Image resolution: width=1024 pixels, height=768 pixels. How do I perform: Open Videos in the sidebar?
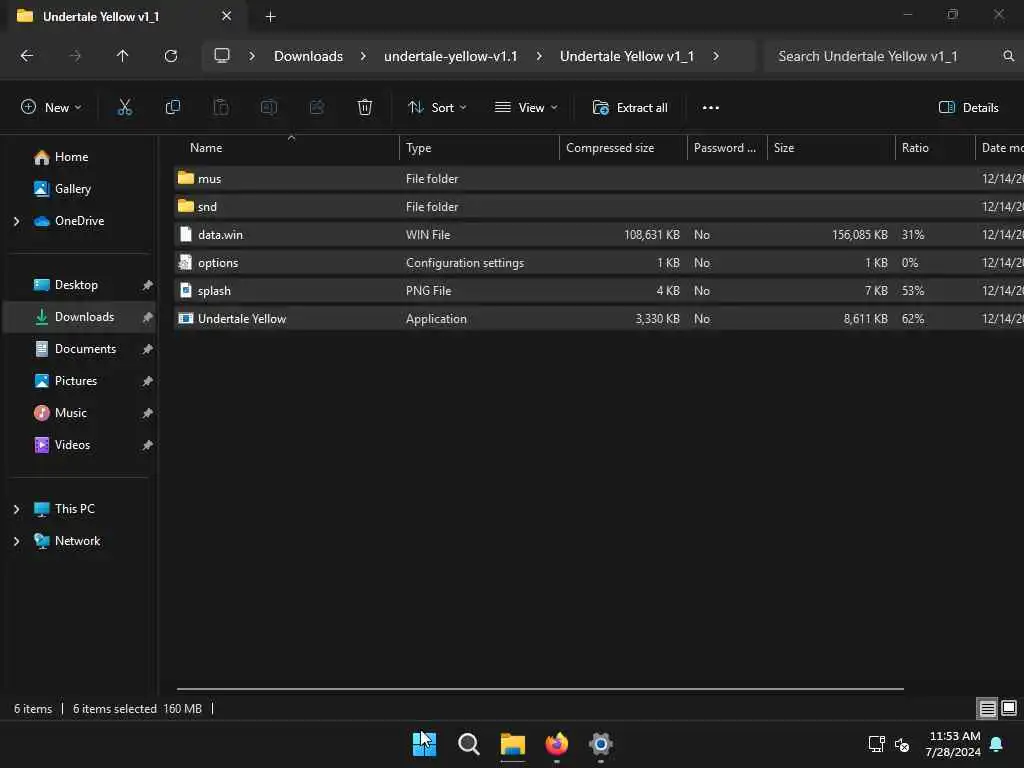(72, 445)
